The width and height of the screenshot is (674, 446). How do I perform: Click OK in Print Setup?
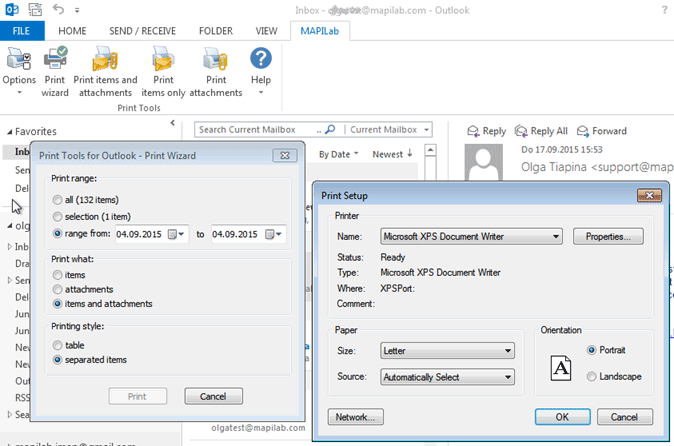pyautogui.click(x=562, y=417)
